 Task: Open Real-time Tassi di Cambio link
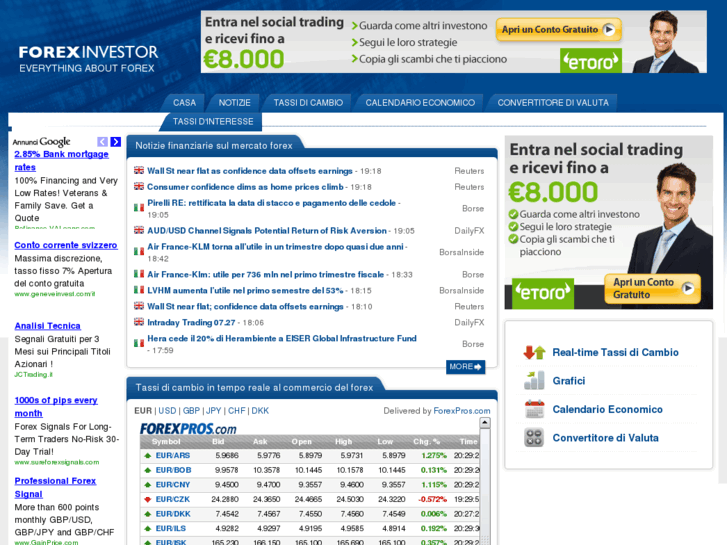click(615, 353)
